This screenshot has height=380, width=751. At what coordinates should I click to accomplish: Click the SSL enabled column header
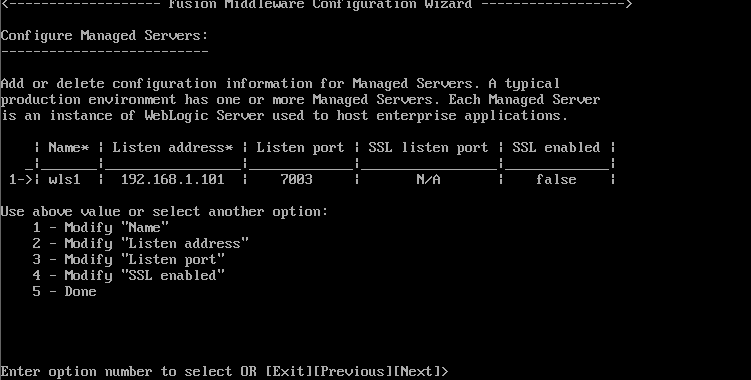tap(557, 147)
